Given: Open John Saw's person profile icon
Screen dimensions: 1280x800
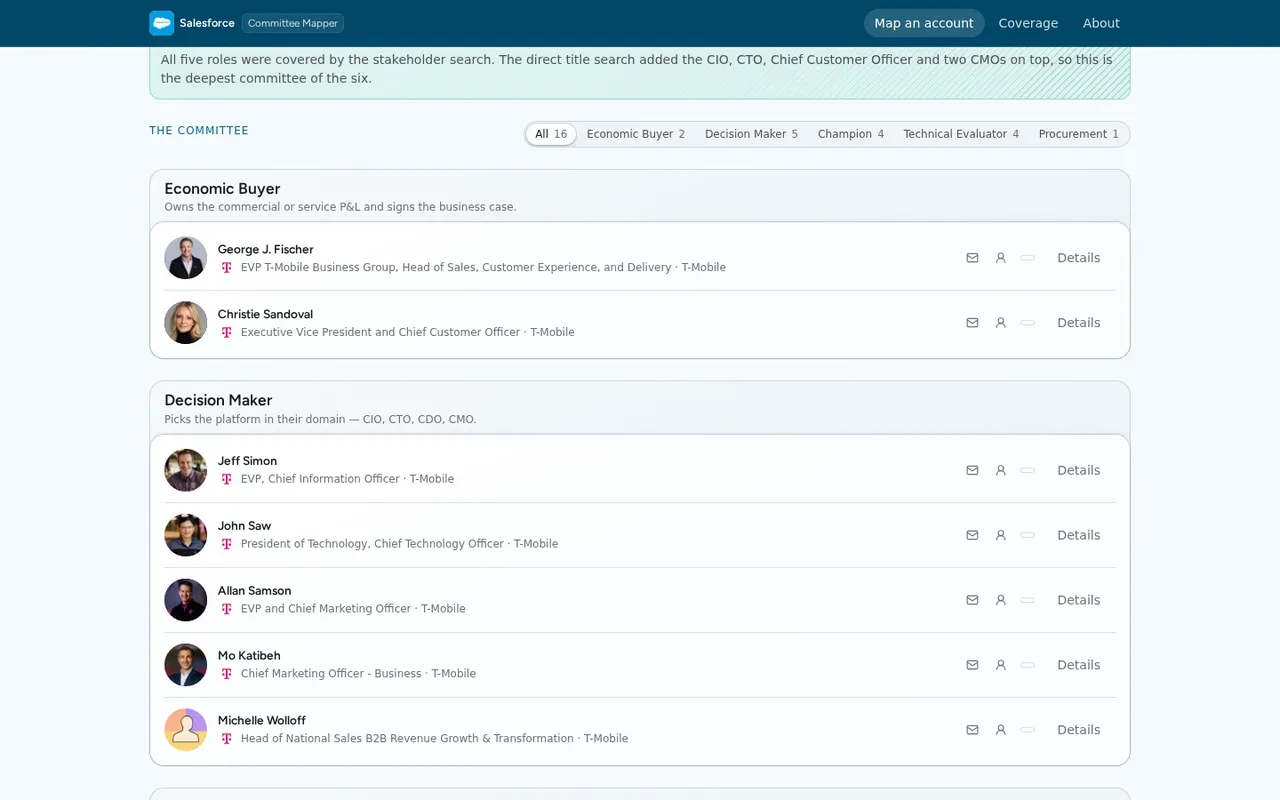Looking at the screenshot, I should click(x=1000, y=535).
